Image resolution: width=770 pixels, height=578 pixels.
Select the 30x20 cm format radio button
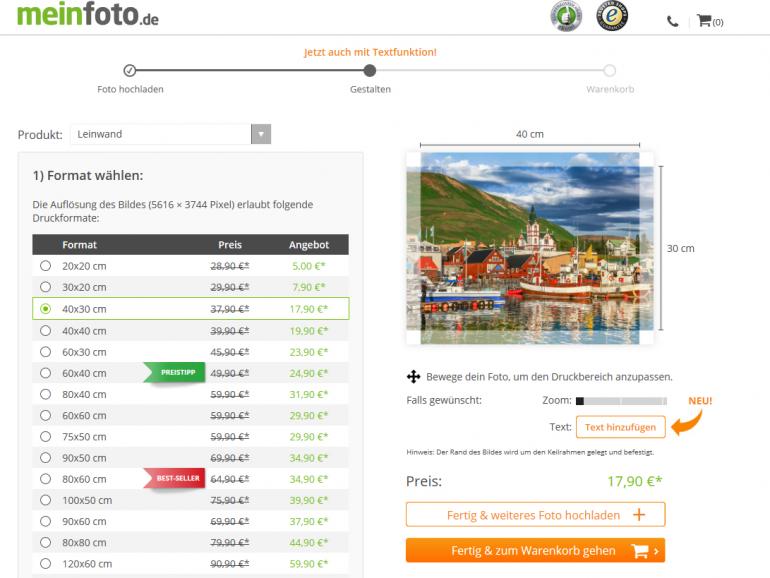pos(45,287)
